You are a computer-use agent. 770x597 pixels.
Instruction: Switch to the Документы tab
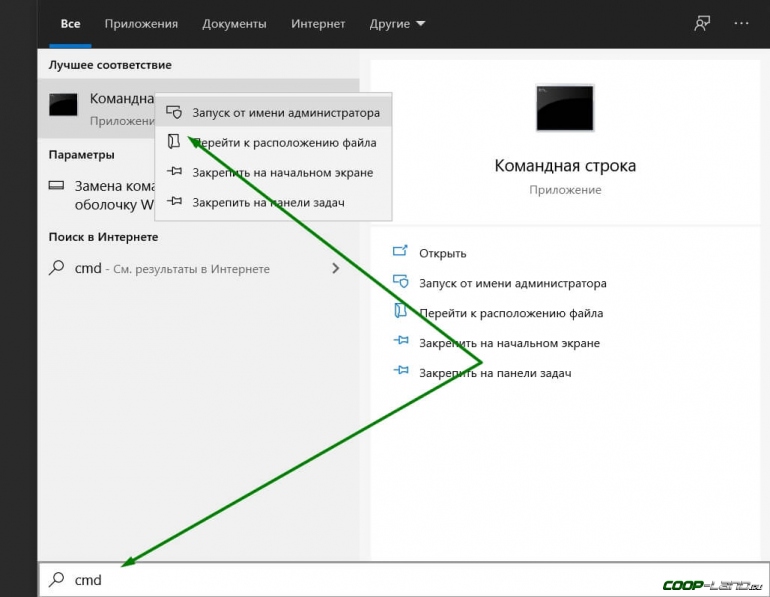point(234,23)
